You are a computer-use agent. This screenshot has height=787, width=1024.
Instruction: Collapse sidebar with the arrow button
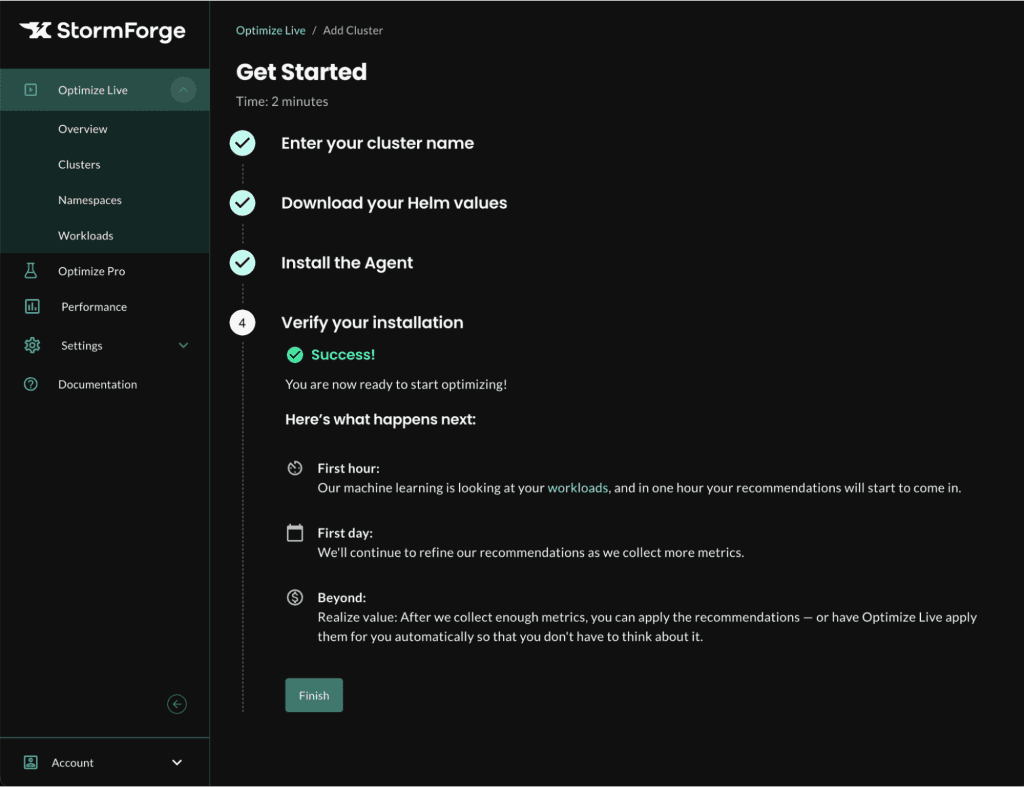pyautogui.click(x=177, y=704)
